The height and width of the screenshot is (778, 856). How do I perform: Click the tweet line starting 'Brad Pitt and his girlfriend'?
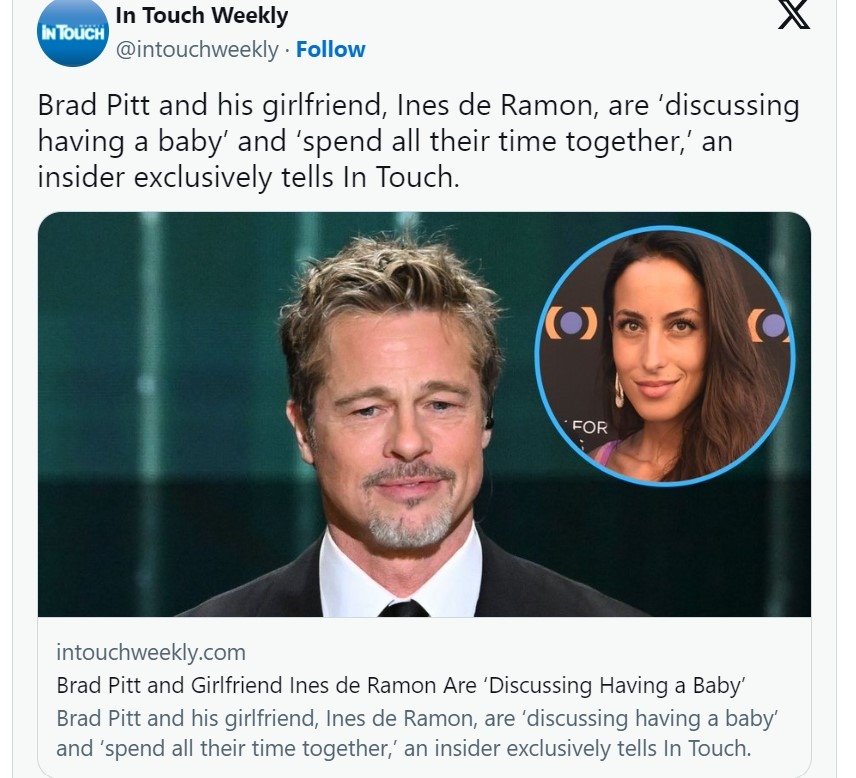click(418, 105)
